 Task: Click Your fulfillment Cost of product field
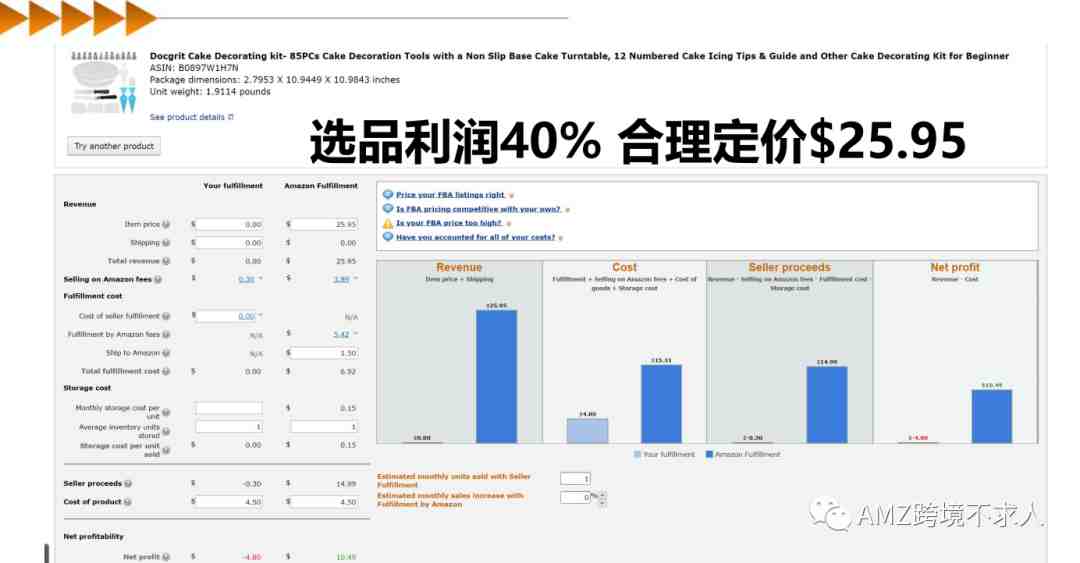tap(229, 502)
